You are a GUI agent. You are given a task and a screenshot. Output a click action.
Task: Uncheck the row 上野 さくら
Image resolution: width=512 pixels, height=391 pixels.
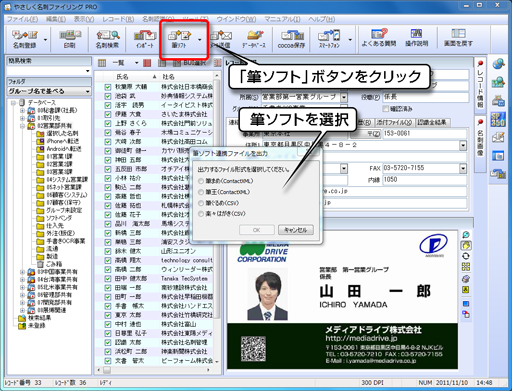[x=108, y=123]
